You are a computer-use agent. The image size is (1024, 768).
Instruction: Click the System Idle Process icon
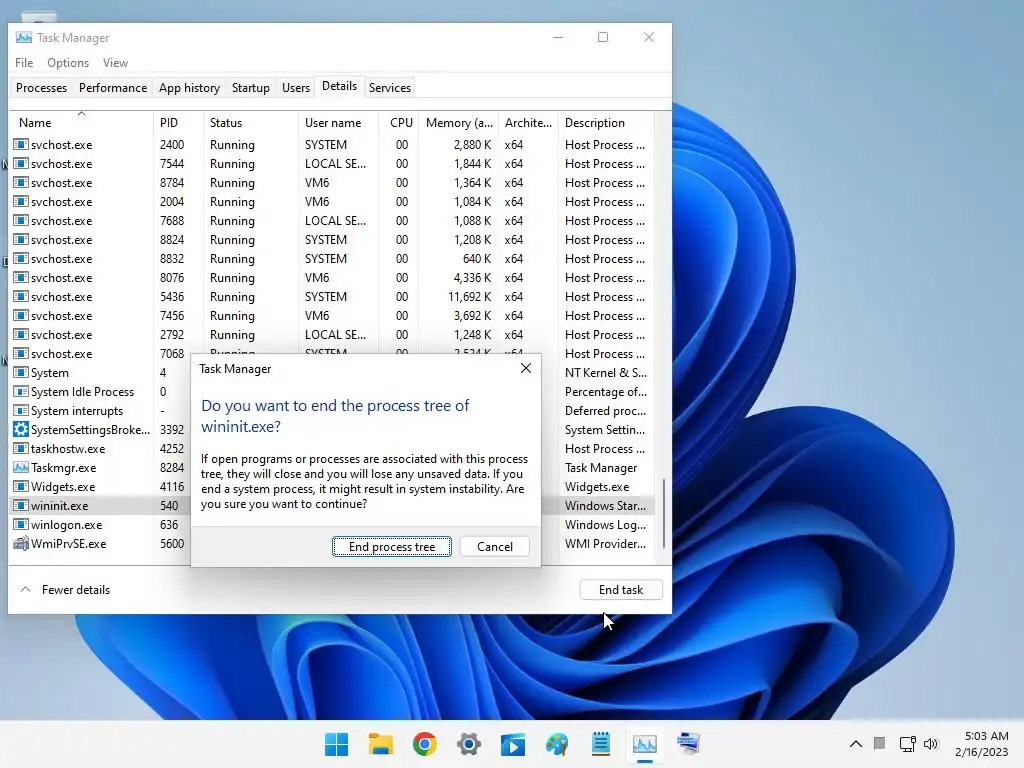click(21, 392)
